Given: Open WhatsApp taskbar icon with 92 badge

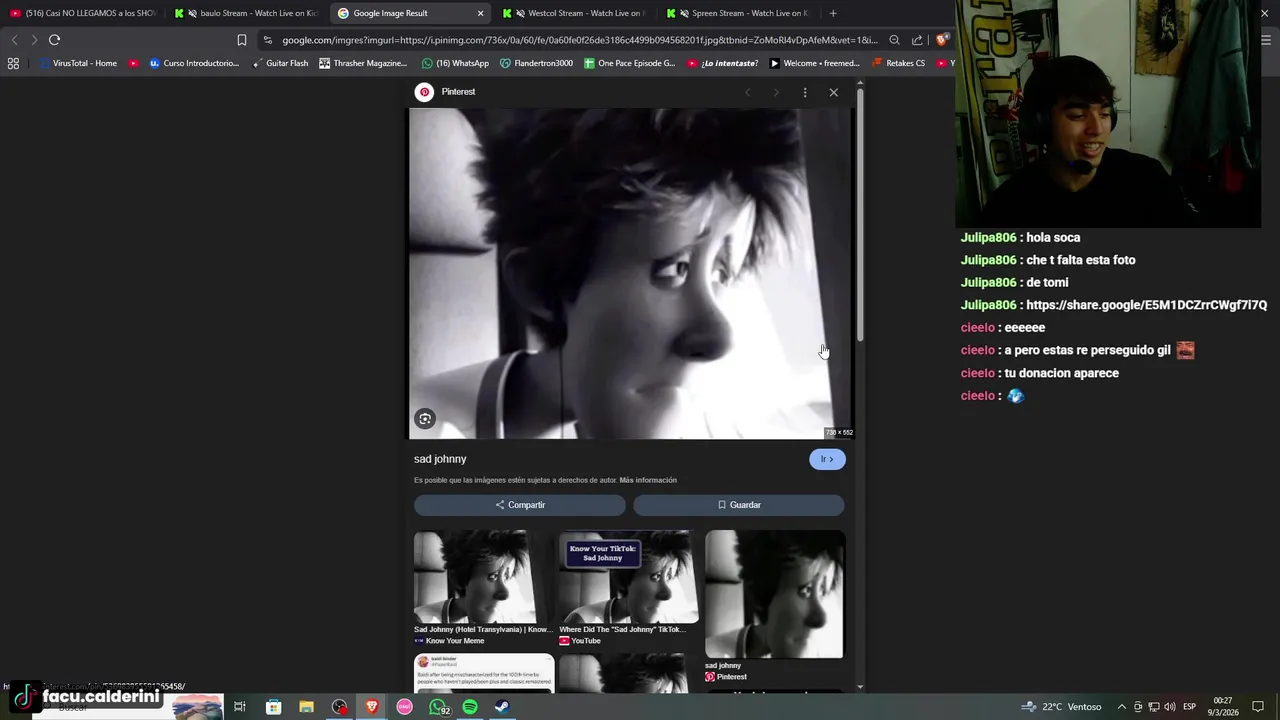Looking at the screenshot, I should click(439, 708).
